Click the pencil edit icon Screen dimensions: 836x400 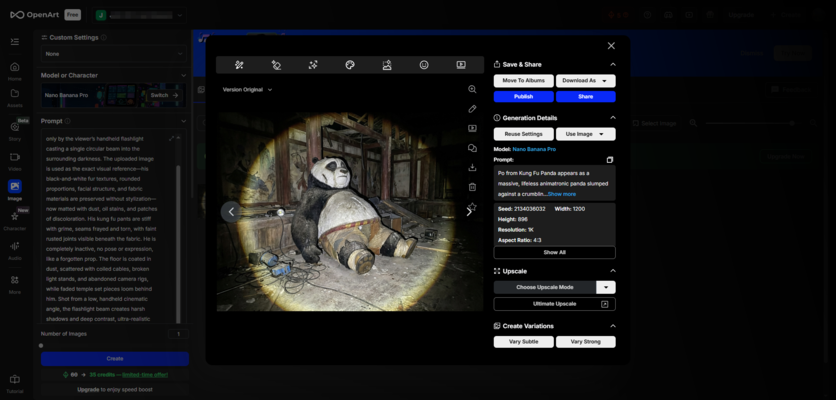click(x=472, y=109)
